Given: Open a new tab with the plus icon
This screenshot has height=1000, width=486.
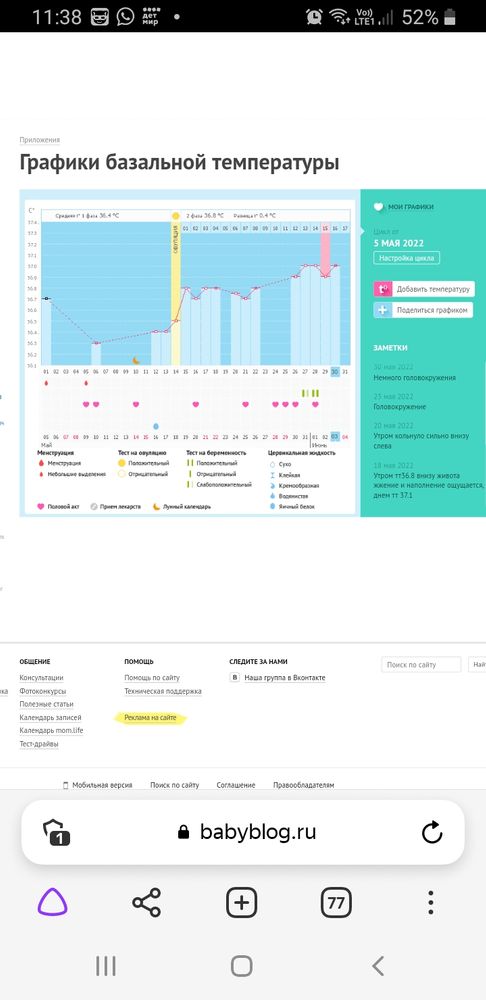Looking at the screenshot, I should 242,902.
